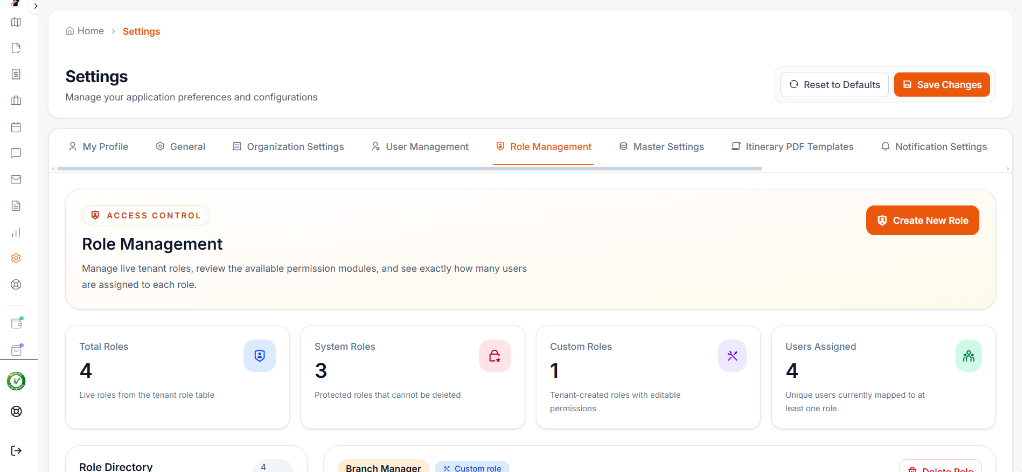1022x472 pixels.
Task: Open the bar chart reports icon
Action: pos(16,232)
